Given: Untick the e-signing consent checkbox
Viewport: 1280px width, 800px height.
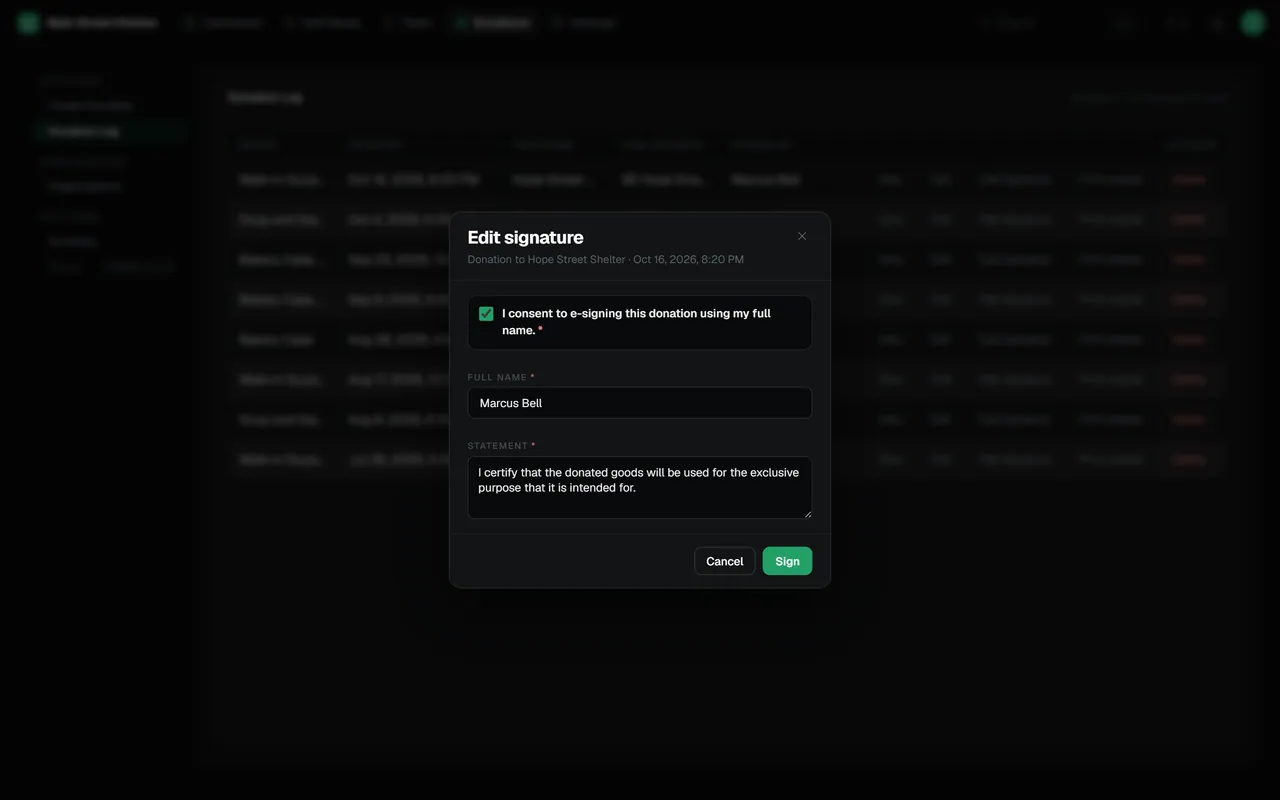Looking at the screenshot, I should 486,314.
